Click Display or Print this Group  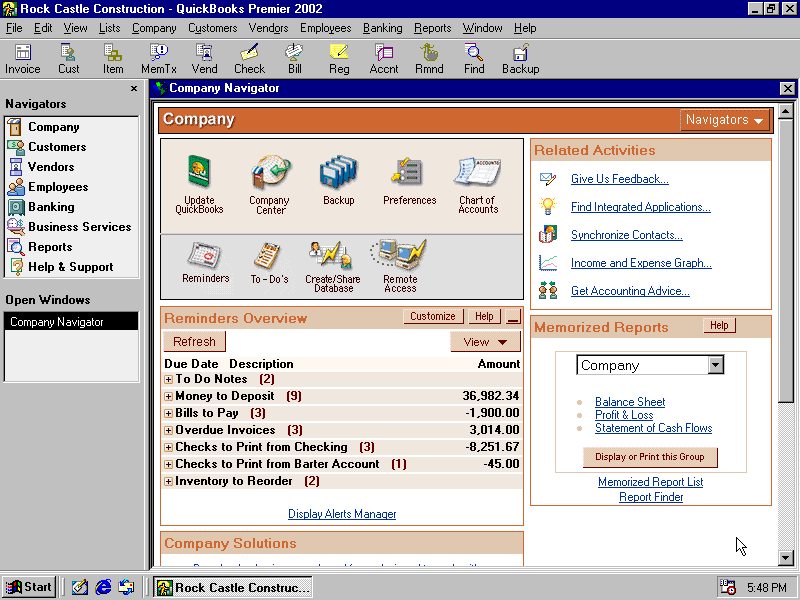[x=649, y=457]
